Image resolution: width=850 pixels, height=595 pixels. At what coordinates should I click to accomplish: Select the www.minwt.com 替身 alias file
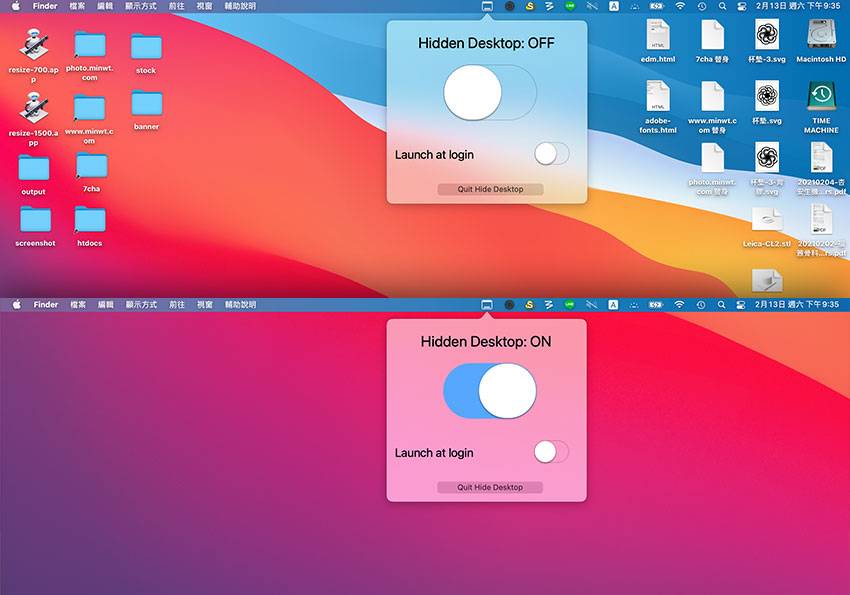click(x=712, y=97)
